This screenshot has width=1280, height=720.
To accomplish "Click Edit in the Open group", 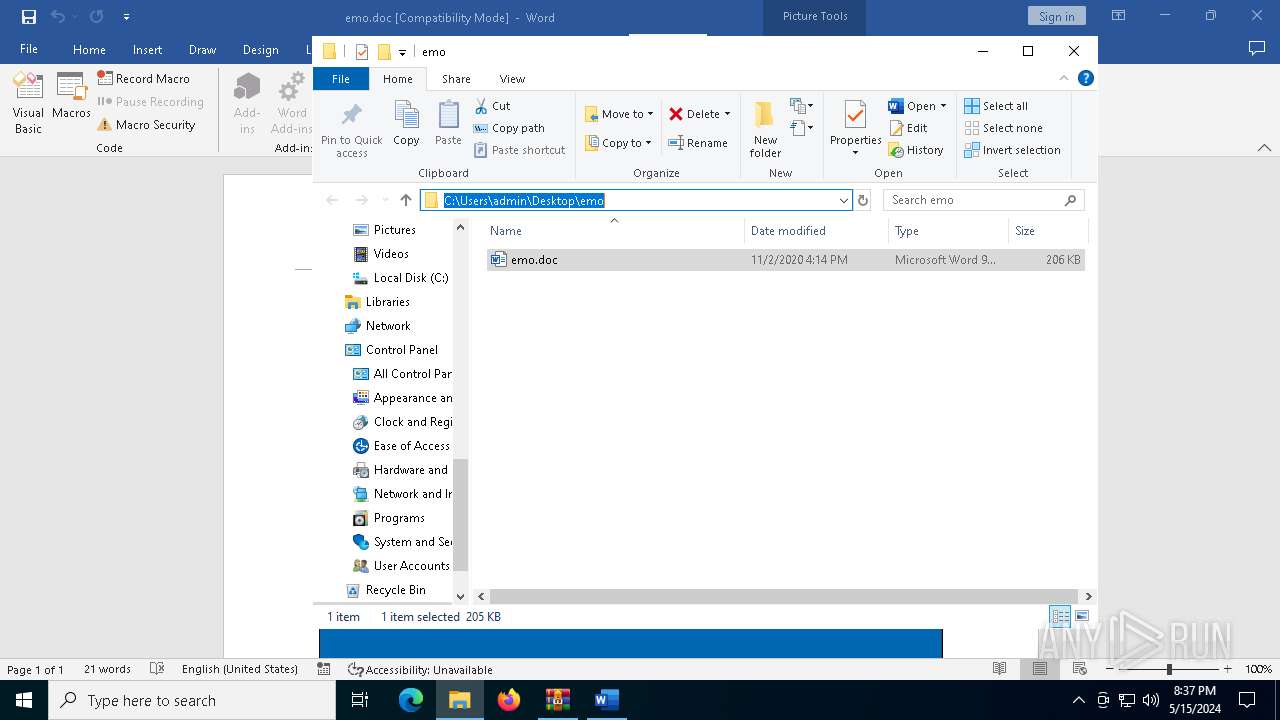I will pyautogui.click(x=908, y=128).
